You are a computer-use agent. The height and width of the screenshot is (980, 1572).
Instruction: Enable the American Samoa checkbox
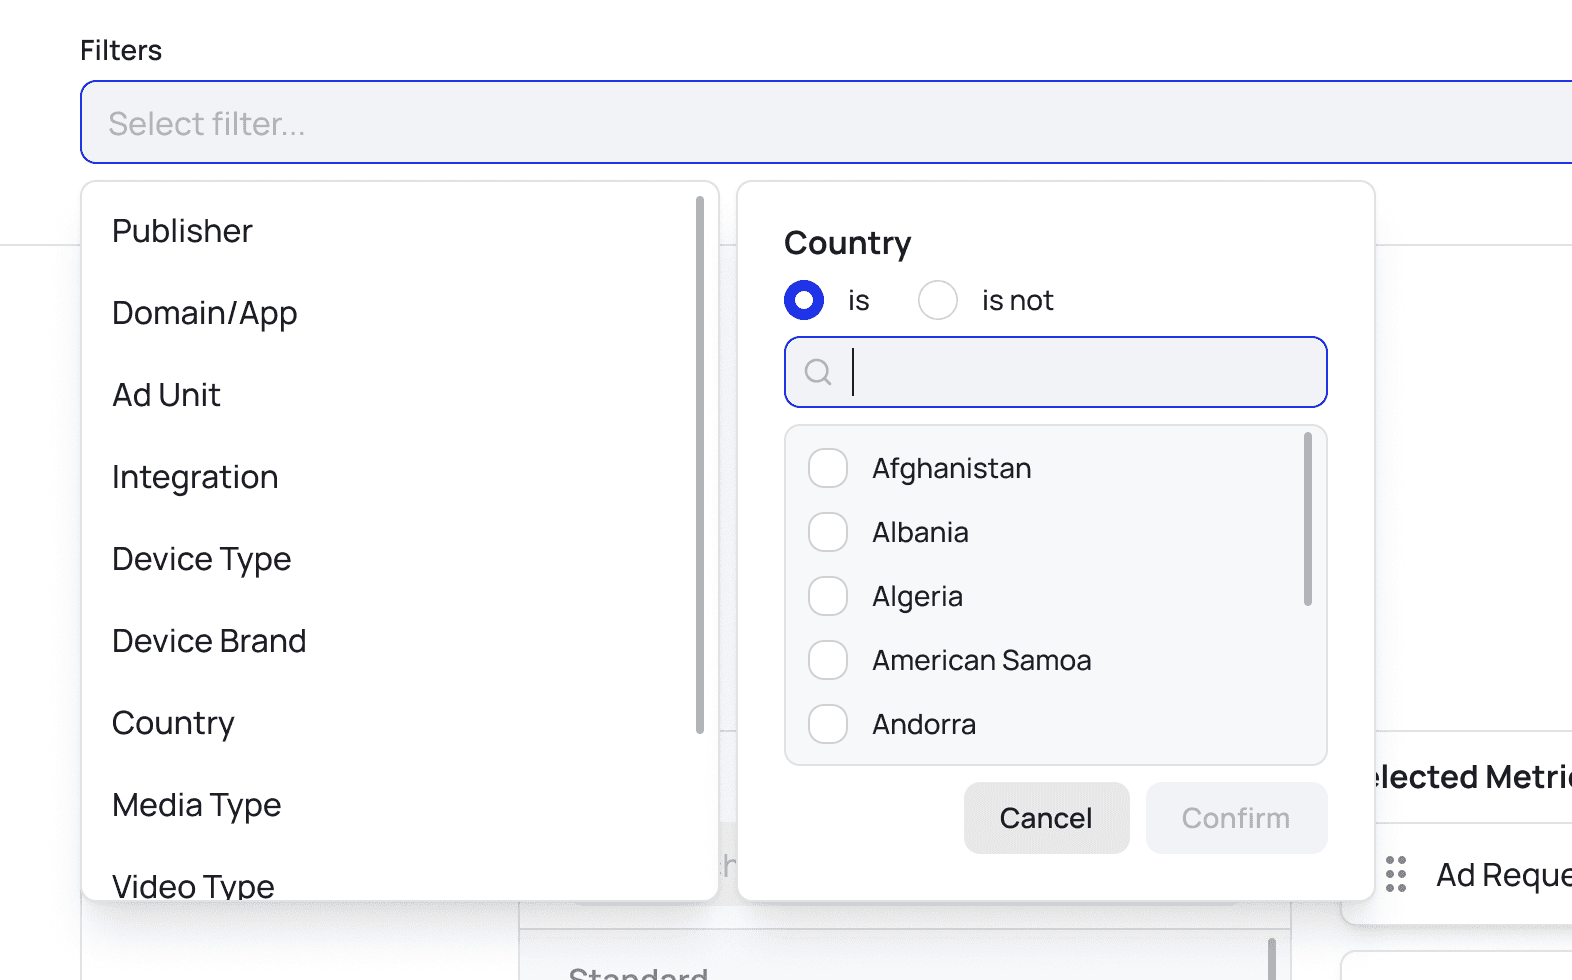pos(828,660)
